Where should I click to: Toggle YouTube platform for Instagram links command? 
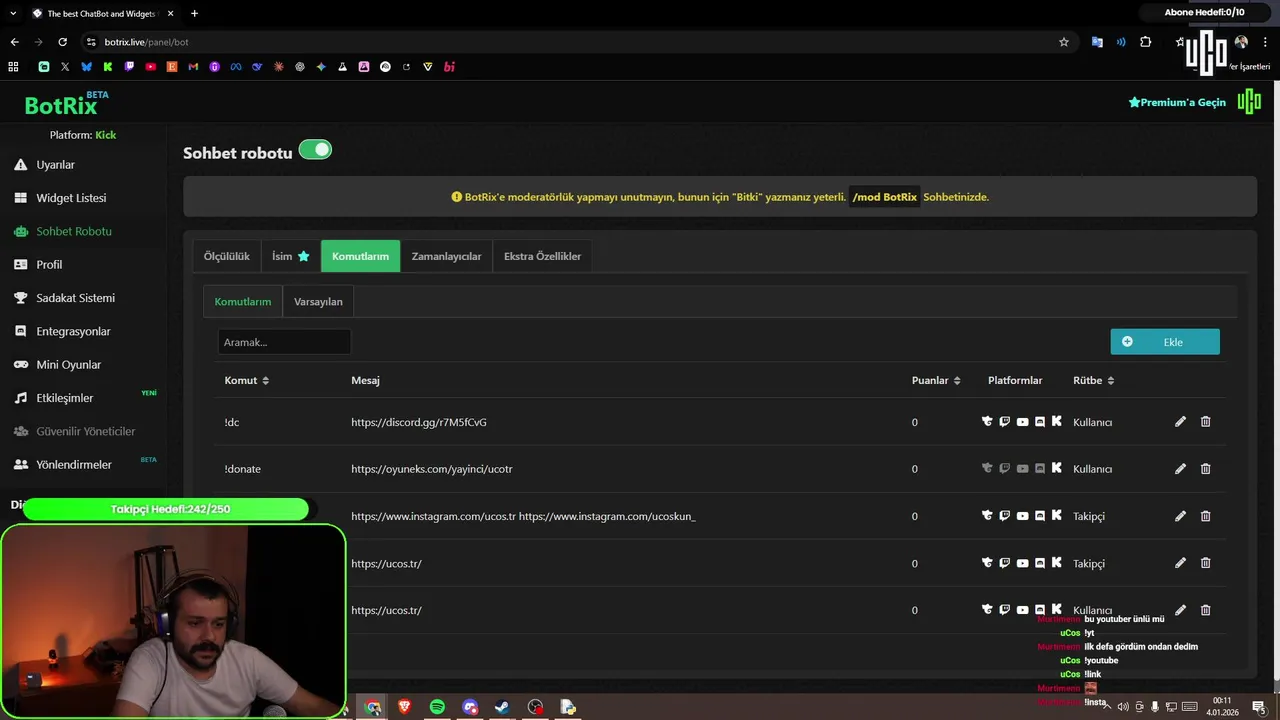click(1022, 516)
